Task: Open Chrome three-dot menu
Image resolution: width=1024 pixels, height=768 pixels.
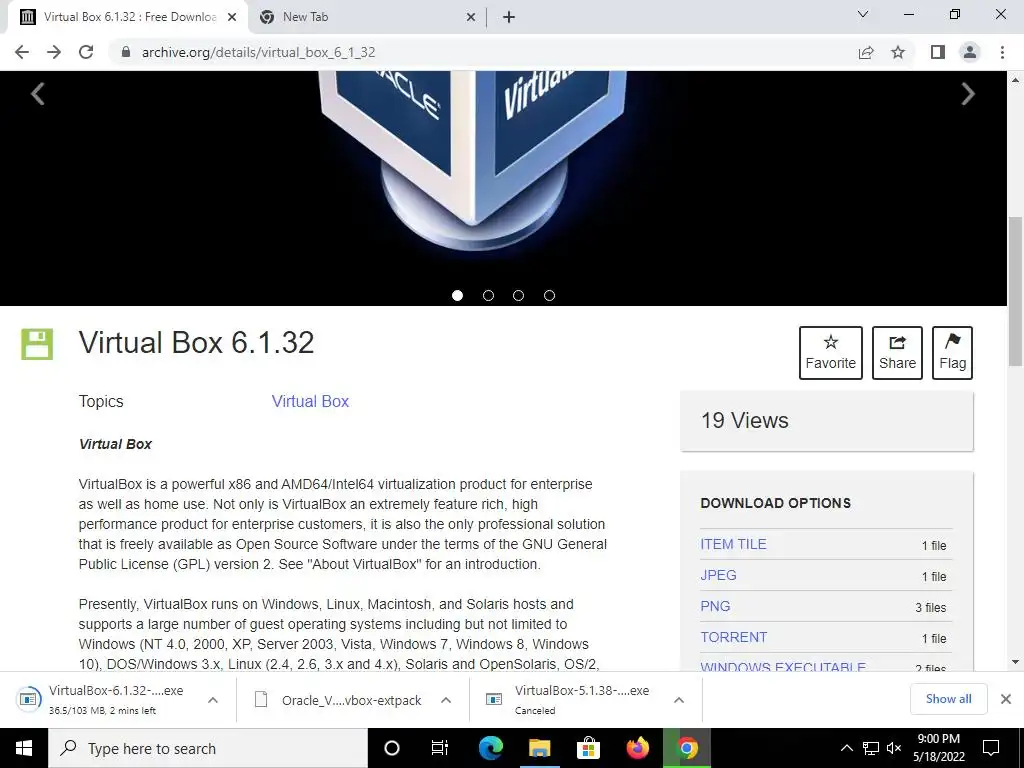Action: [1002, 52]
